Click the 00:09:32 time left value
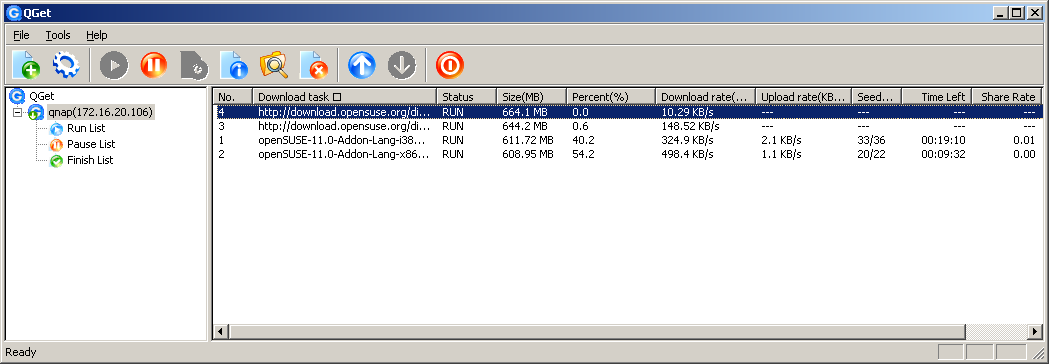This screenshot has height=364, width=1049. 943,155
